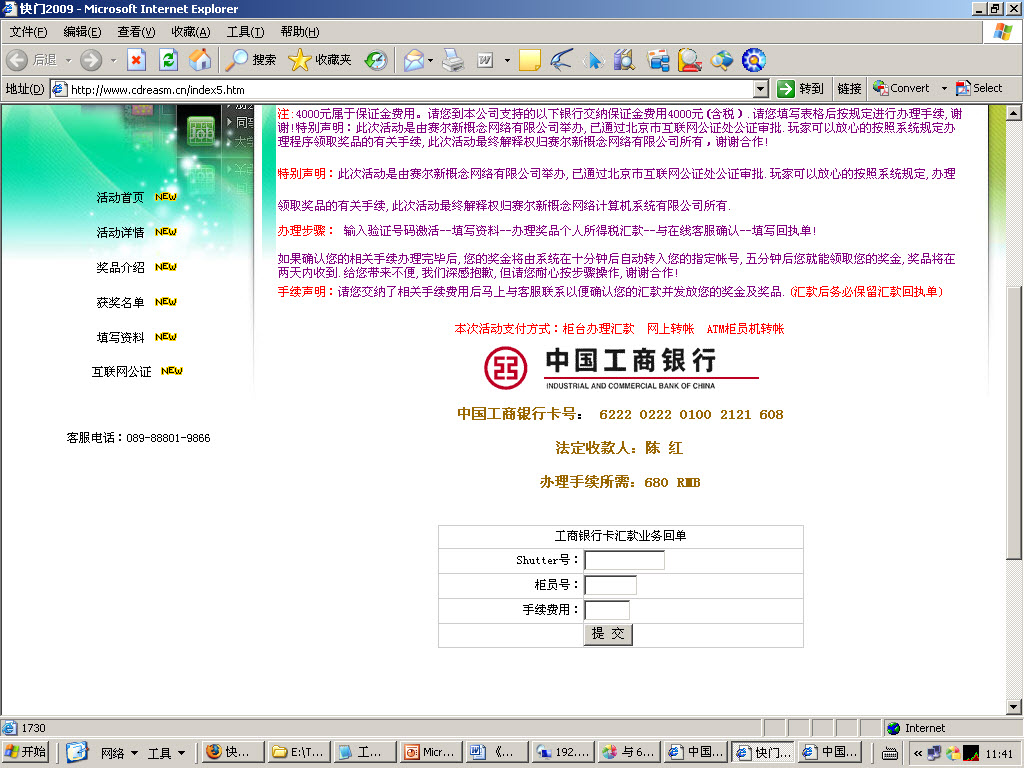Switch to the Micr... PowerPoint taskbar item
Screen dimensions: 1024x768
tap(430, 752)
